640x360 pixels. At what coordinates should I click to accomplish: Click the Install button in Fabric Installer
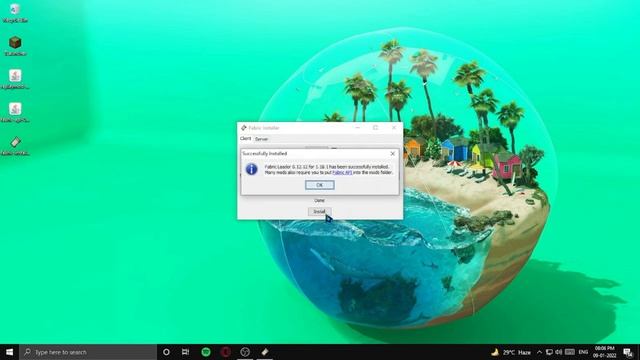(x=319, y=211)
